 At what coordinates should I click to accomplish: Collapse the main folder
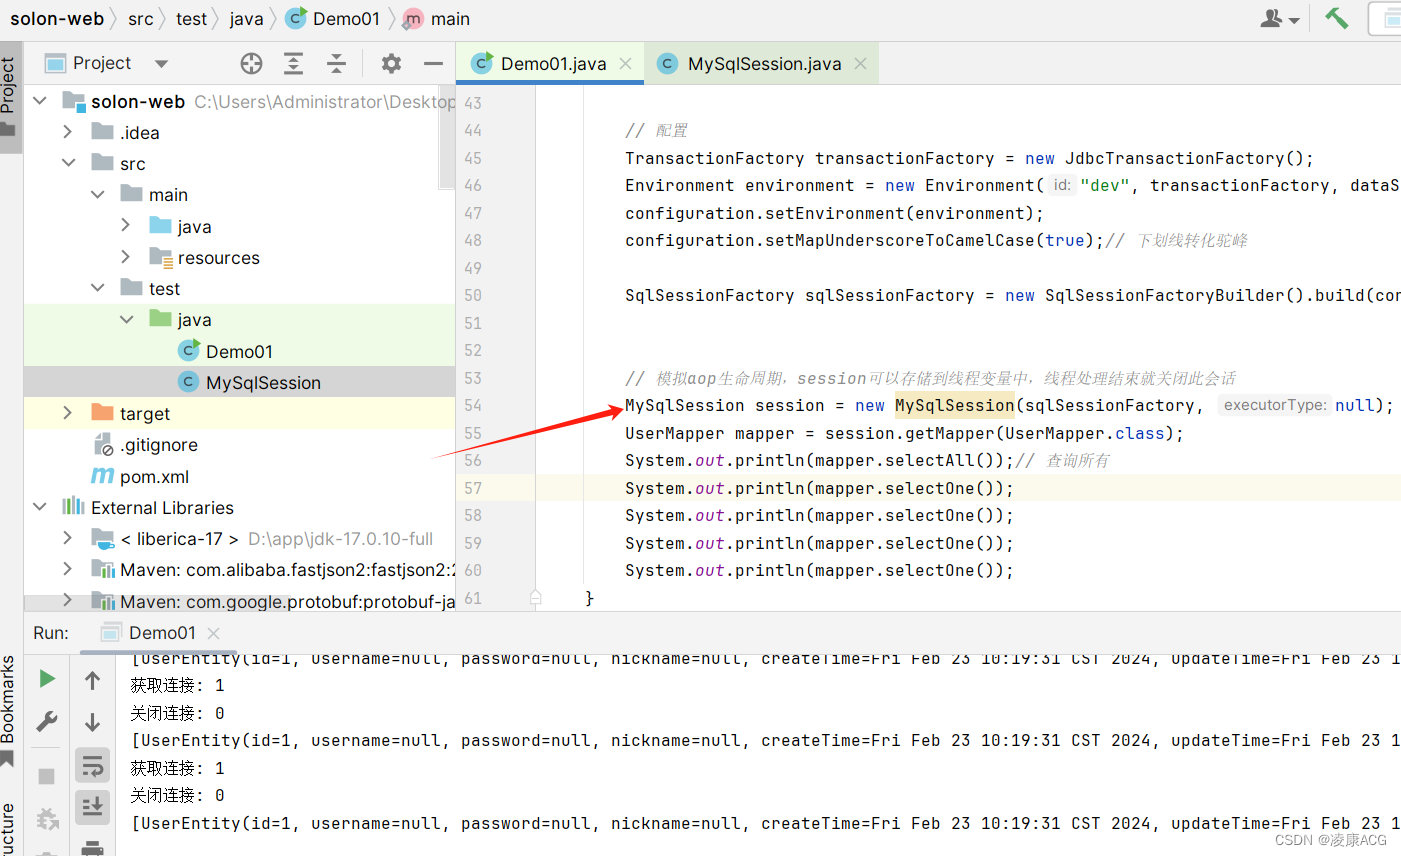click(x=97, y=194)
